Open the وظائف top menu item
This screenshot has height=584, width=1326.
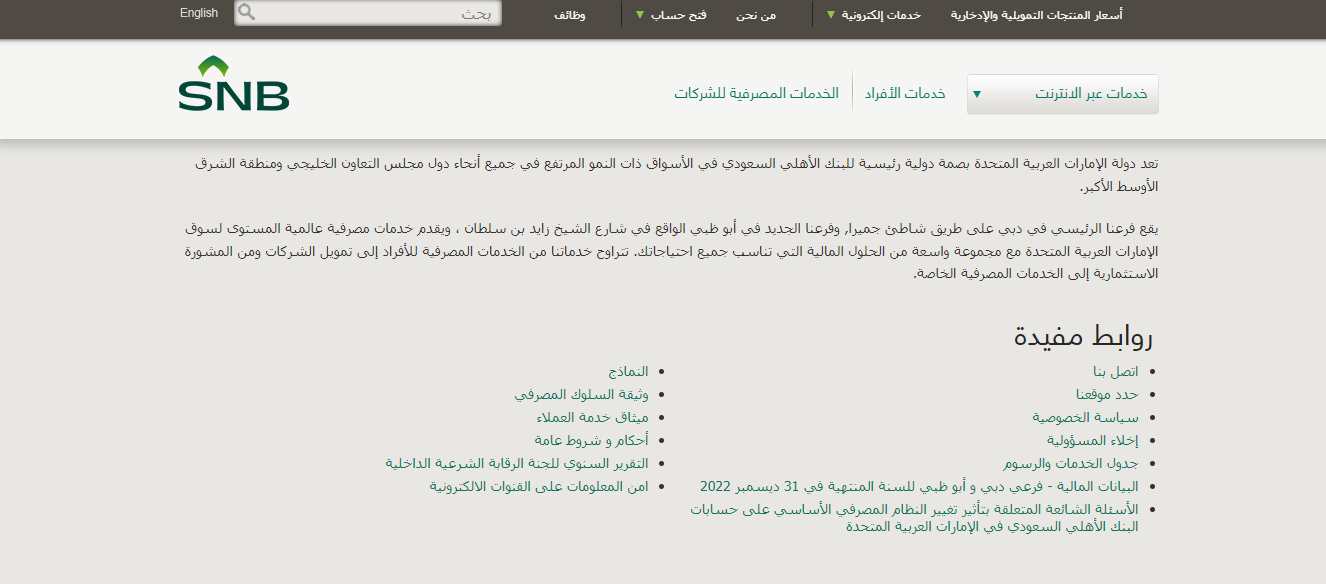click(x=569, y=15)
